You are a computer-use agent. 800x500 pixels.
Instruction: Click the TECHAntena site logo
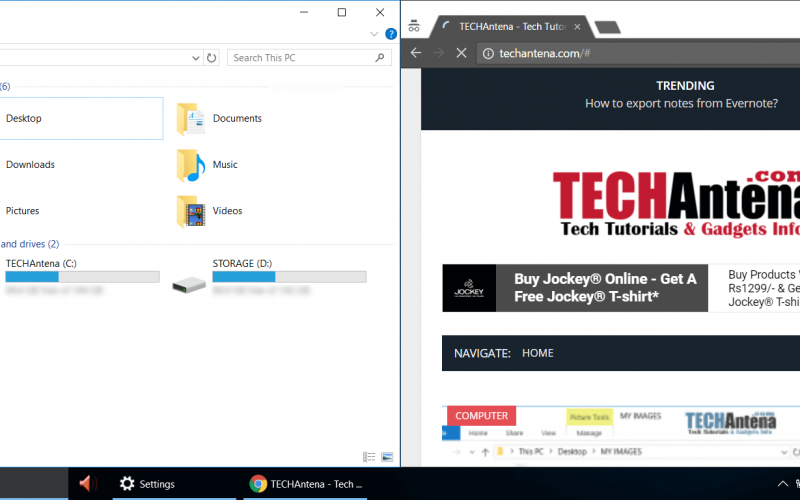pyautogui.click(x=676, y=203)
